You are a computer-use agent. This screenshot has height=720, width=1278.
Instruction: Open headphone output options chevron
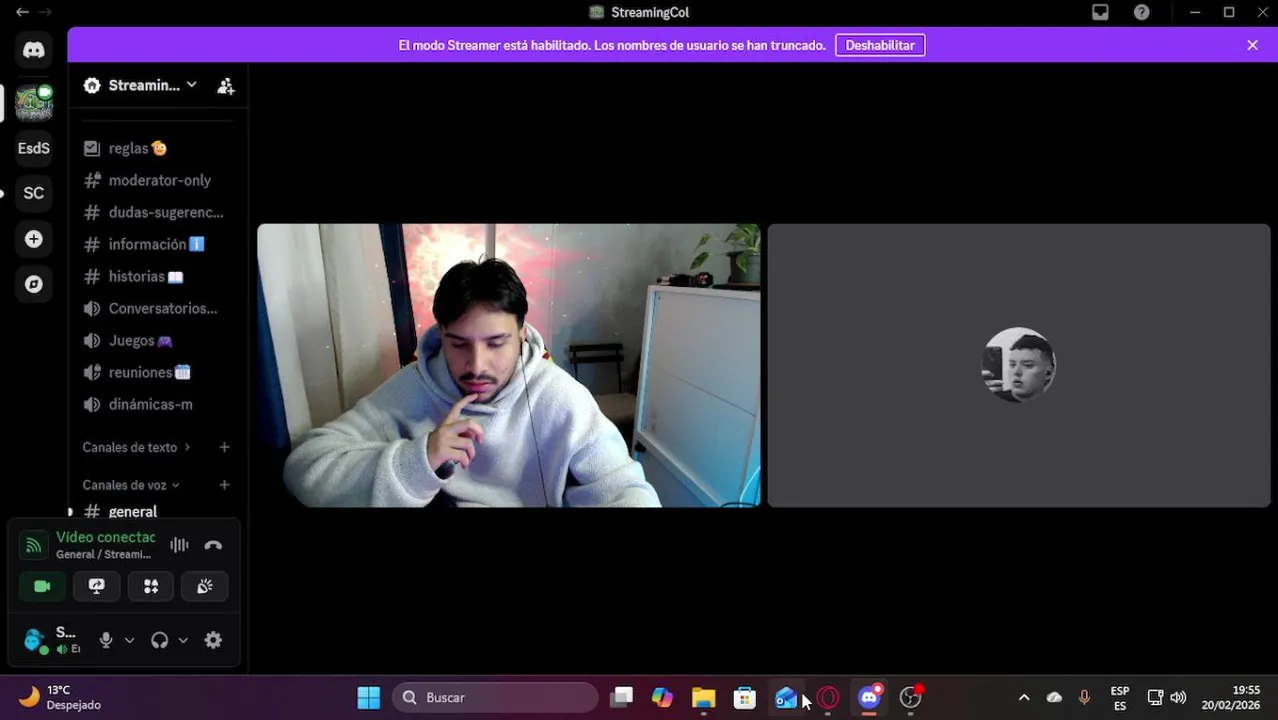tap(183, 640)
